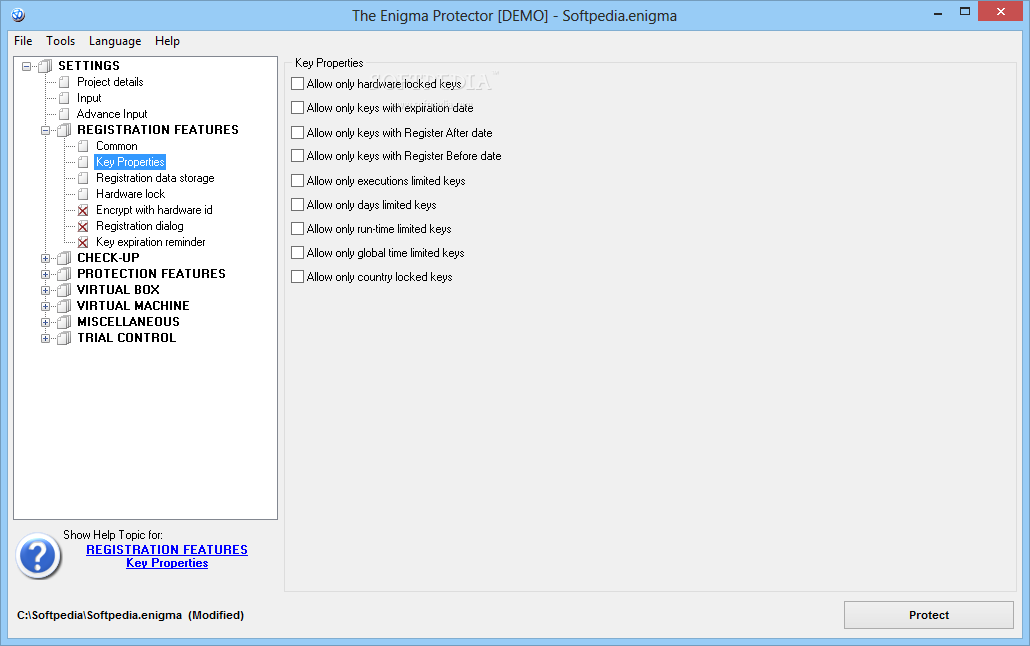Click the VIRTUAL MACHINE folder stack icon
Viewport: 1030px width, 646px height.
click(x=64, y=306)
